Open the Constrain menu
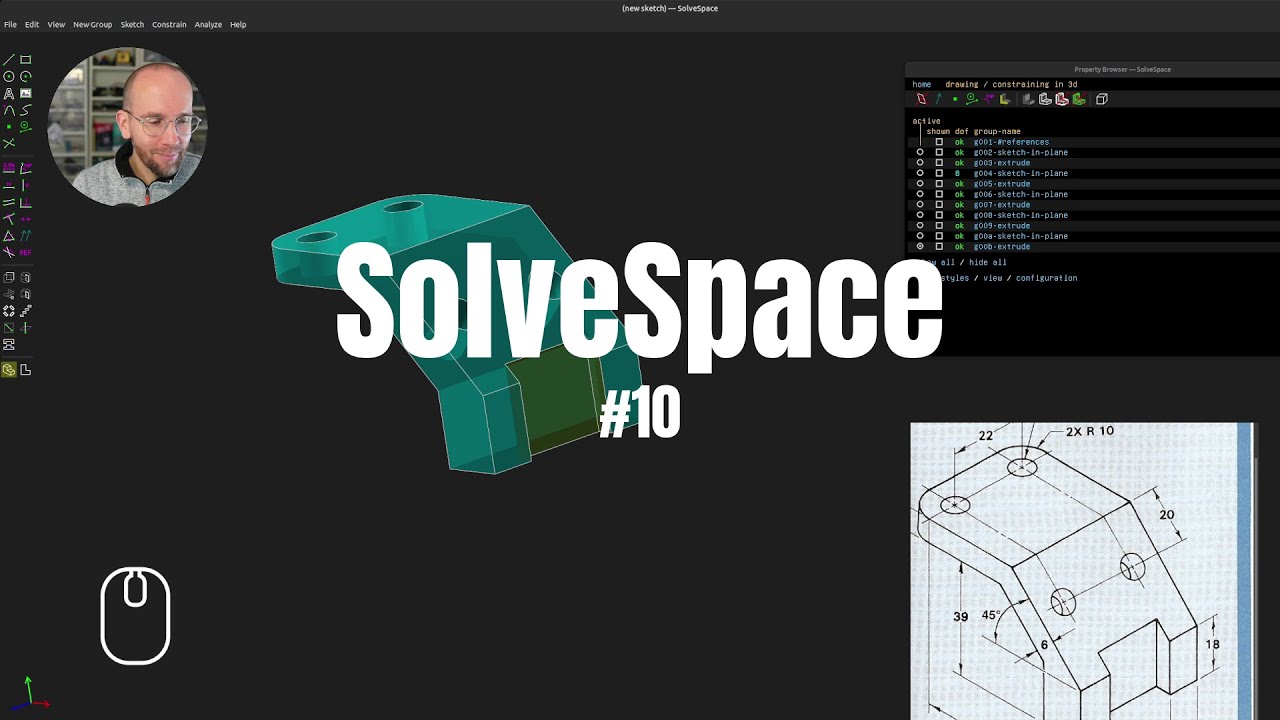1280x720 pixels. [169, 24]
